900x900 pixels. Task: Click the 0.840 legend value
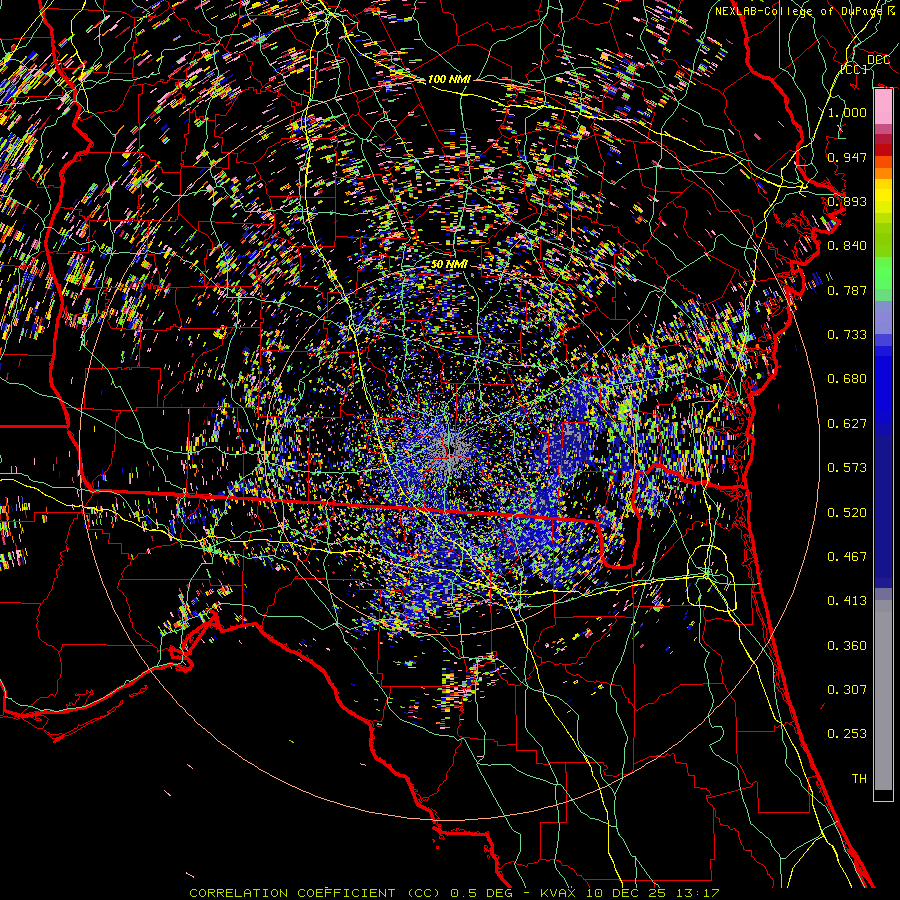click(847, 246)
